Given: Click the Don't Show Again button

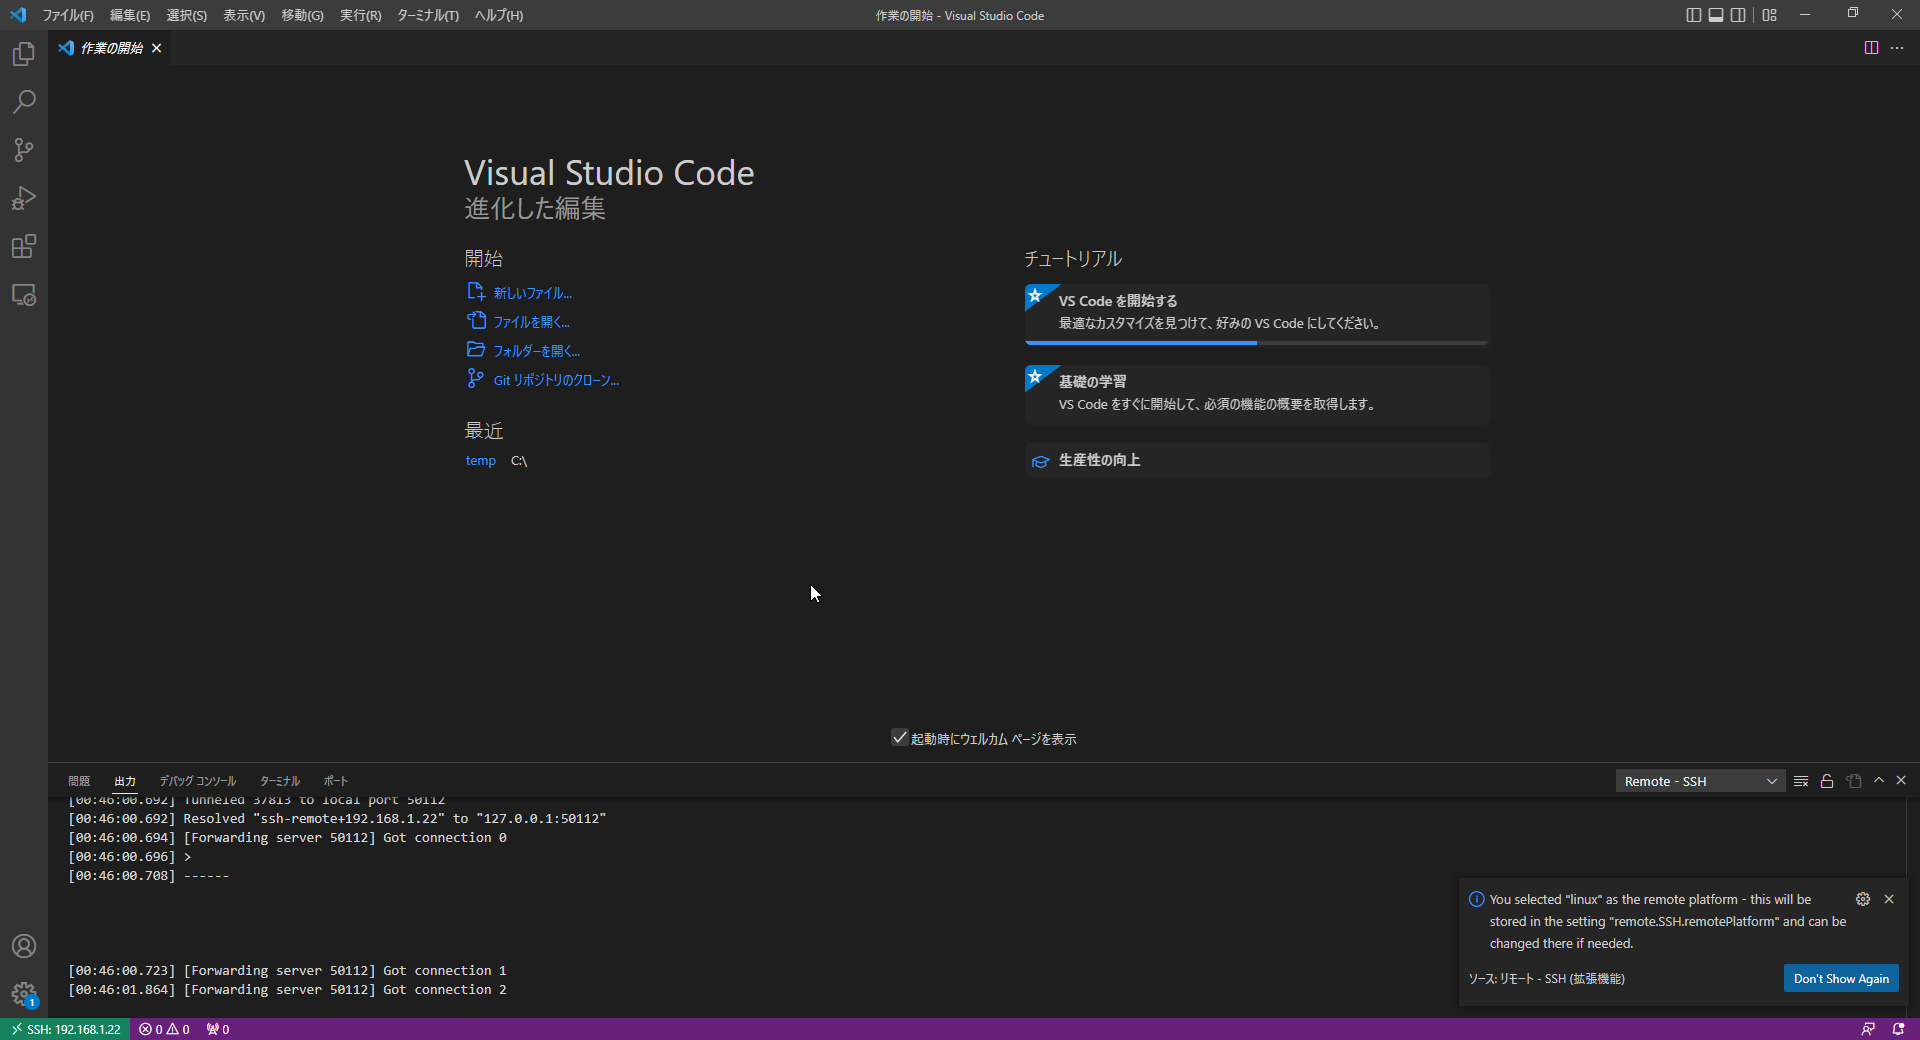Looking at the screenshot, I should point(1841,979).
